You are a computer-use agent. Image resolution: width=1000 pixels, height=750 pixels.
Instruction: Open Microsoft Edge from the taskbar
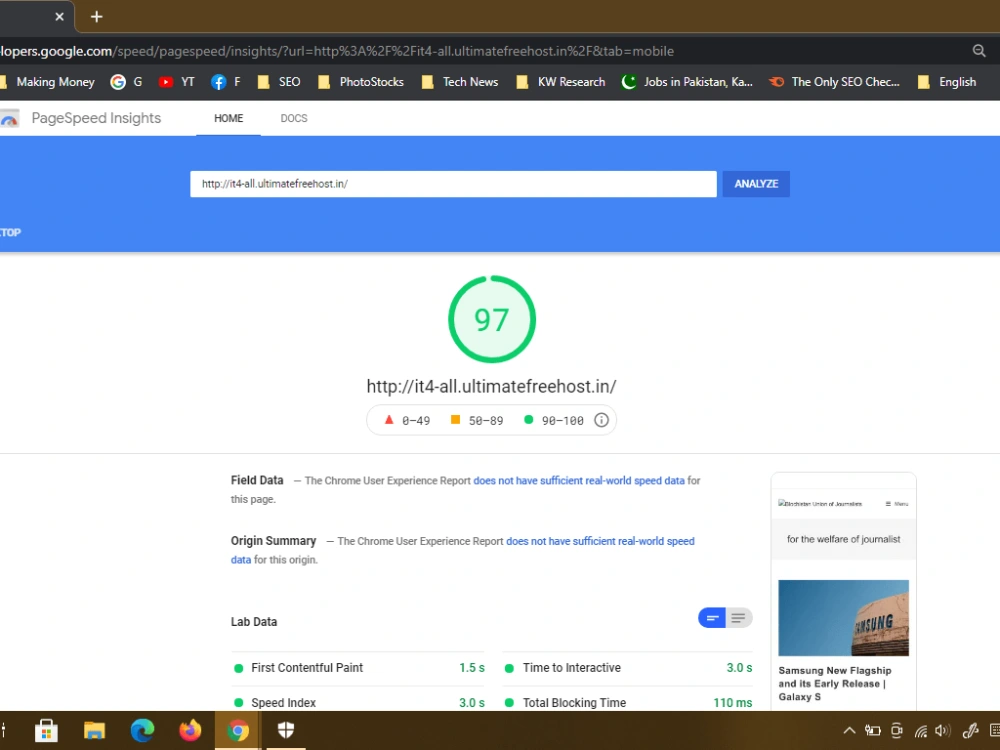coord(142,730)
